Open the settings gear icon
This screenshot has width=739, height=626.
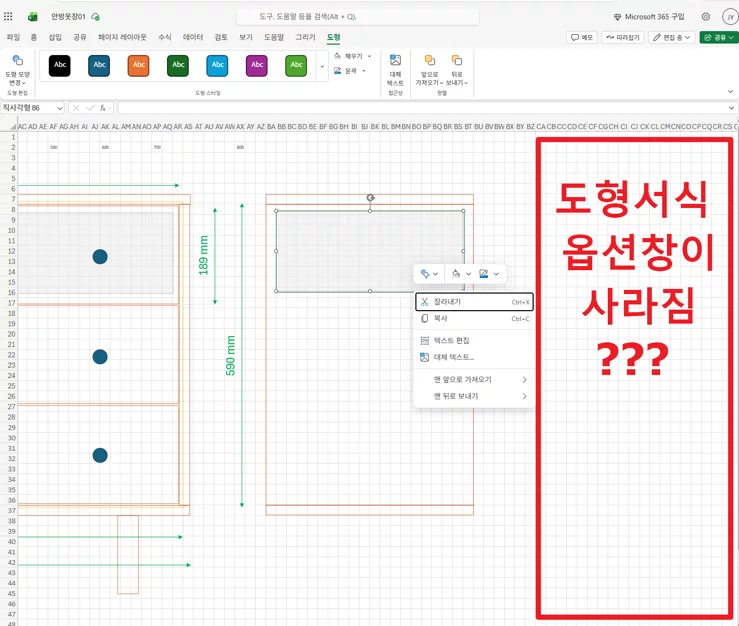point(706,16)
